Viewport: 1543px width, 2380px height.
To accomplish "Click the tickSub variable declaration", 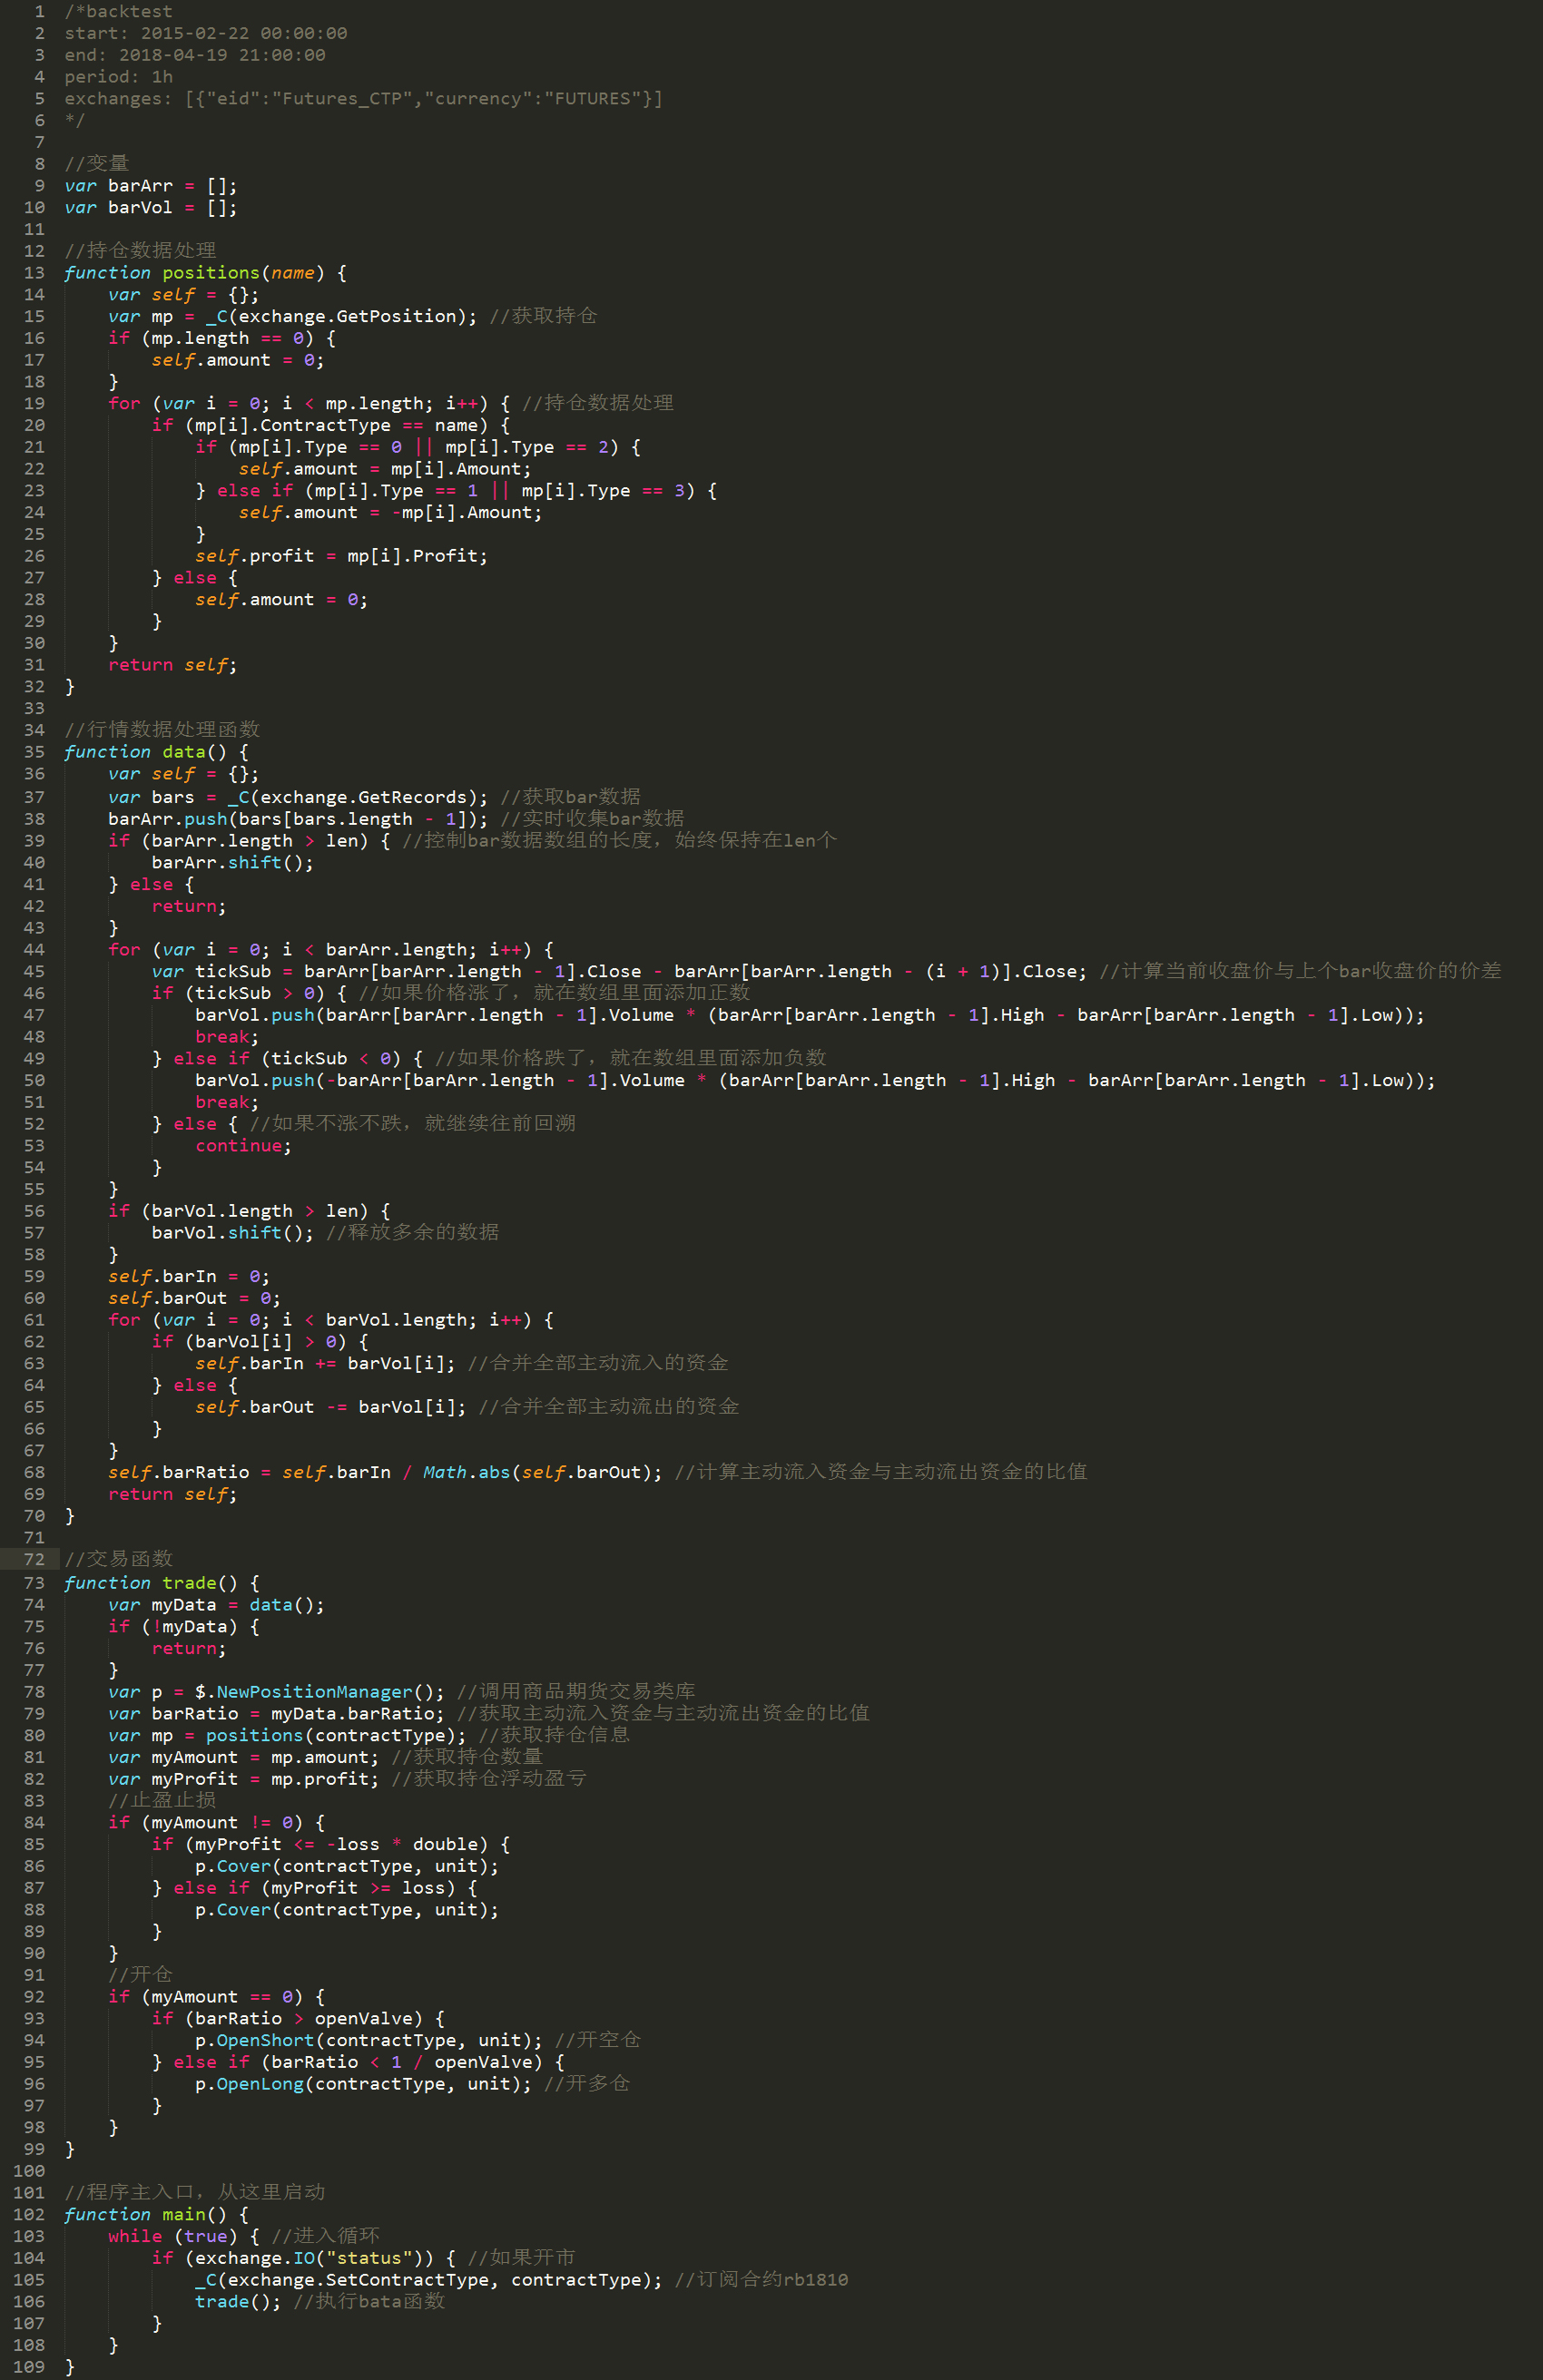I will [232, 971].
